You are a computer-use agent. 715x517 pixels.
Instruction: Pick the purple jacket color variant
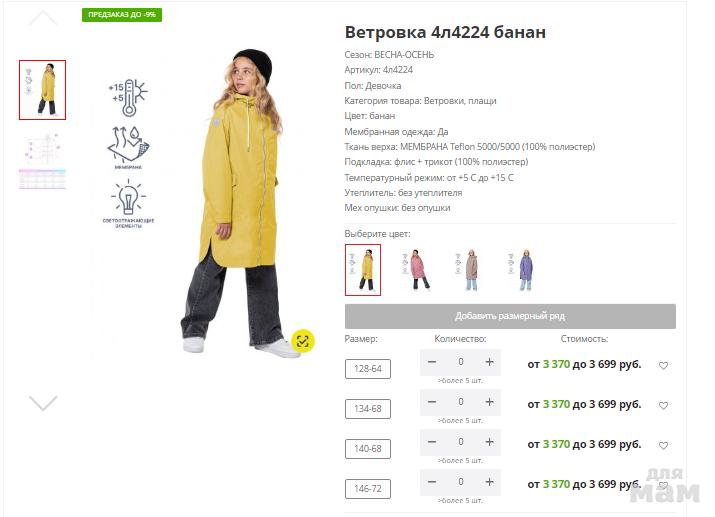521,270
